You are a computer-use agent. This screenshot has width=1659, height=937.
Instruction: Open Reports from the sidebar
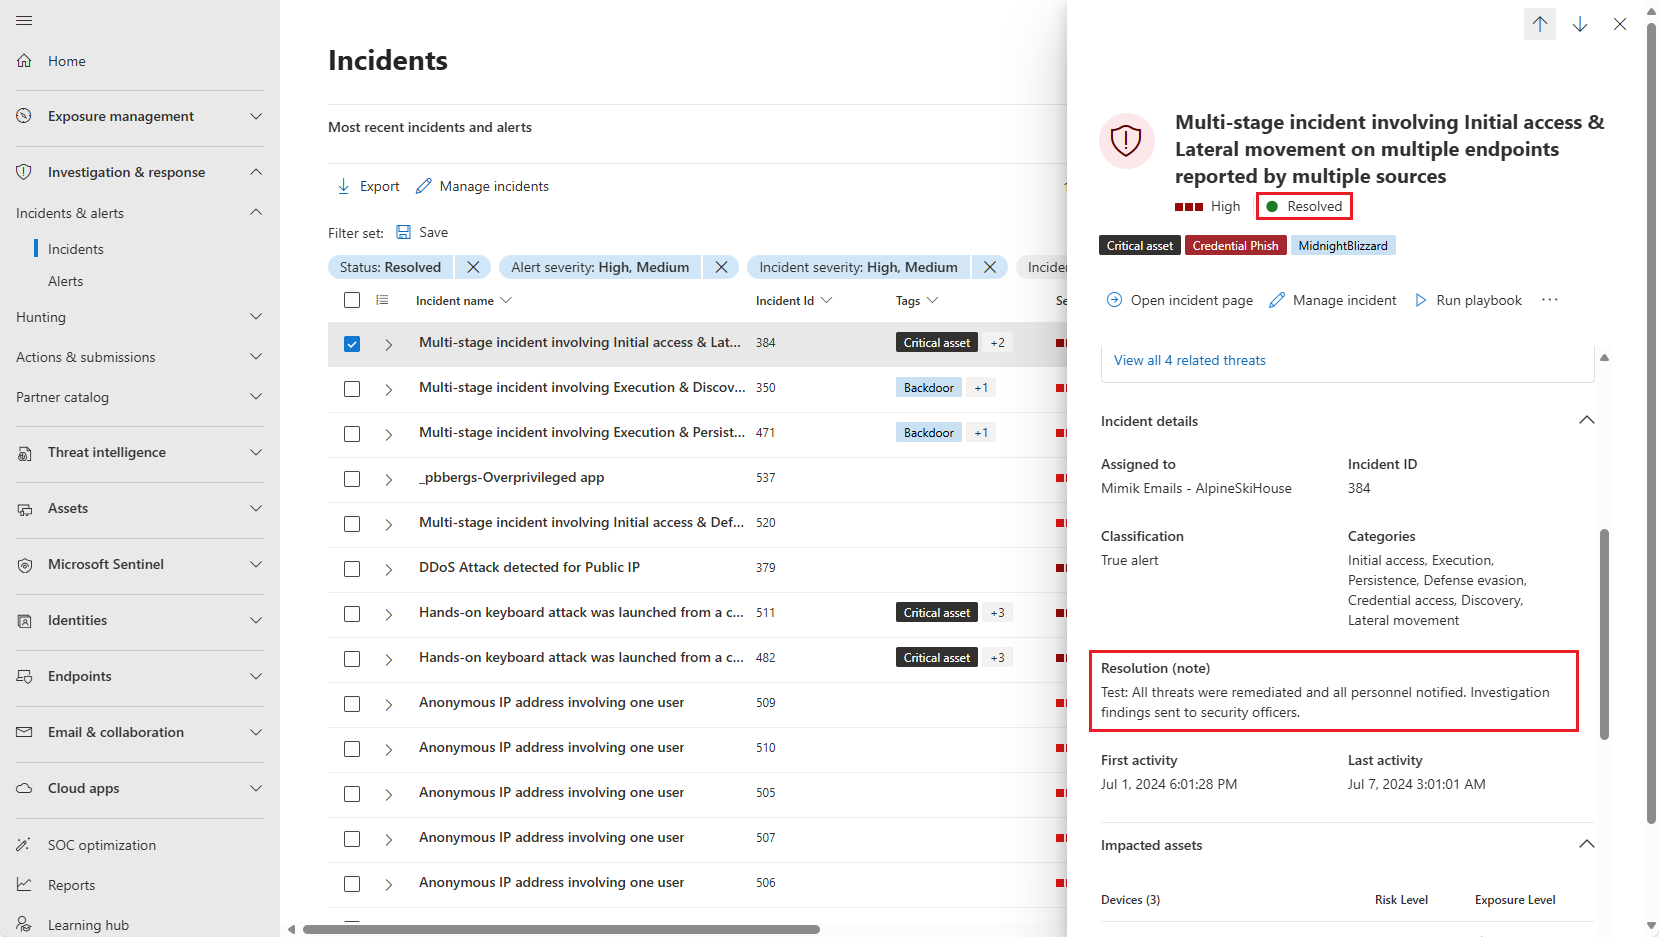coord(70,885)
